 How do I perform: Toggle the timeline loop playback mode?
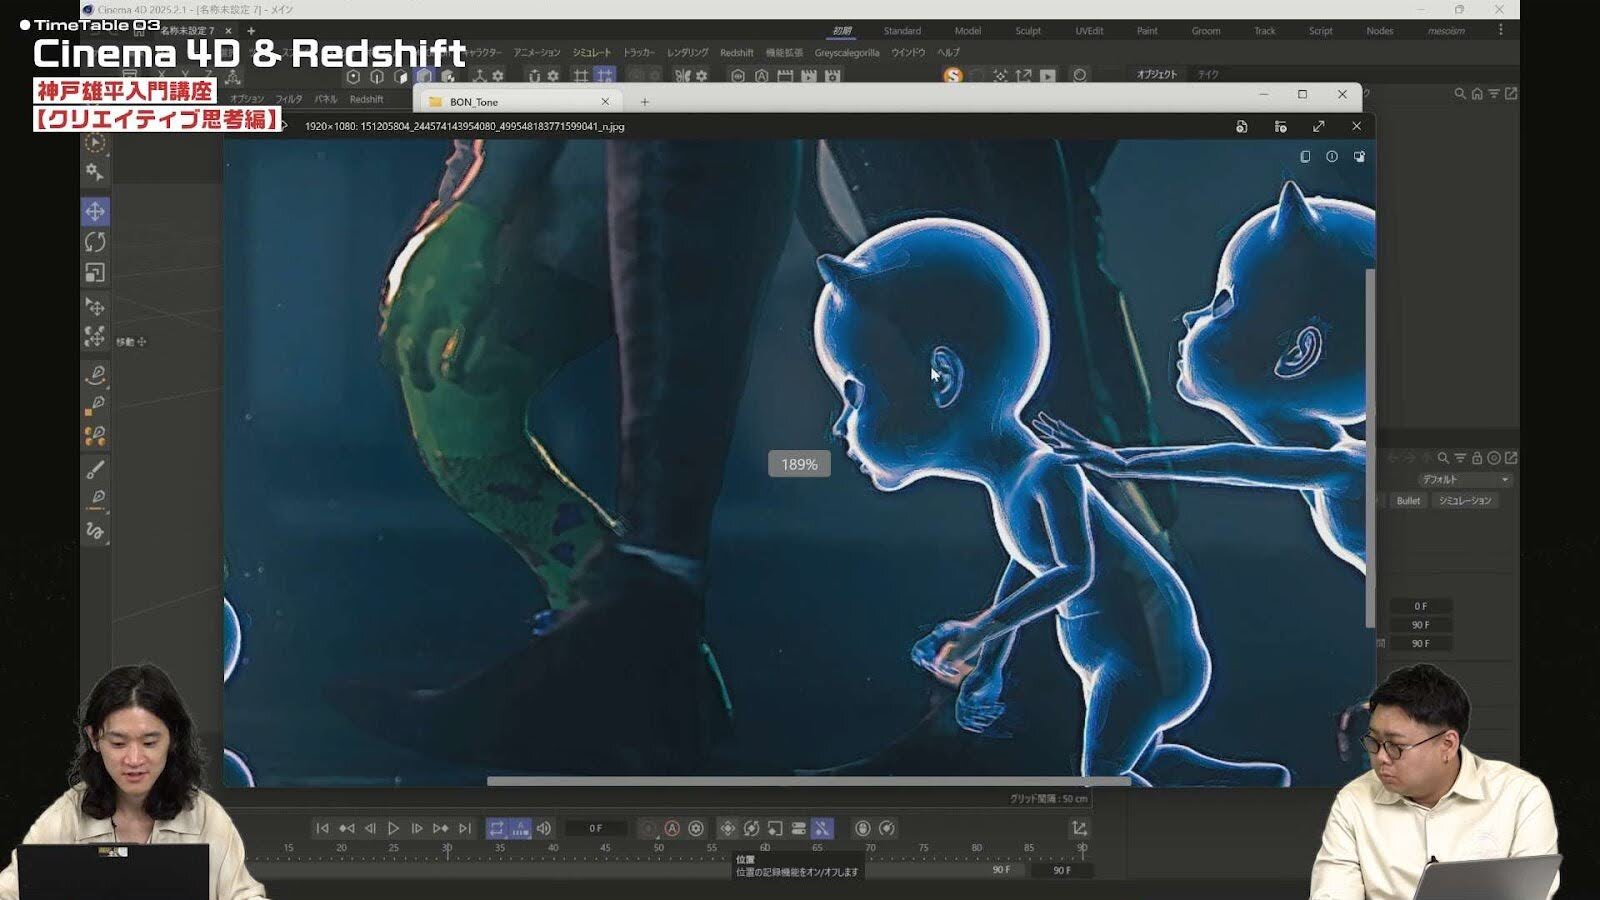496,828
